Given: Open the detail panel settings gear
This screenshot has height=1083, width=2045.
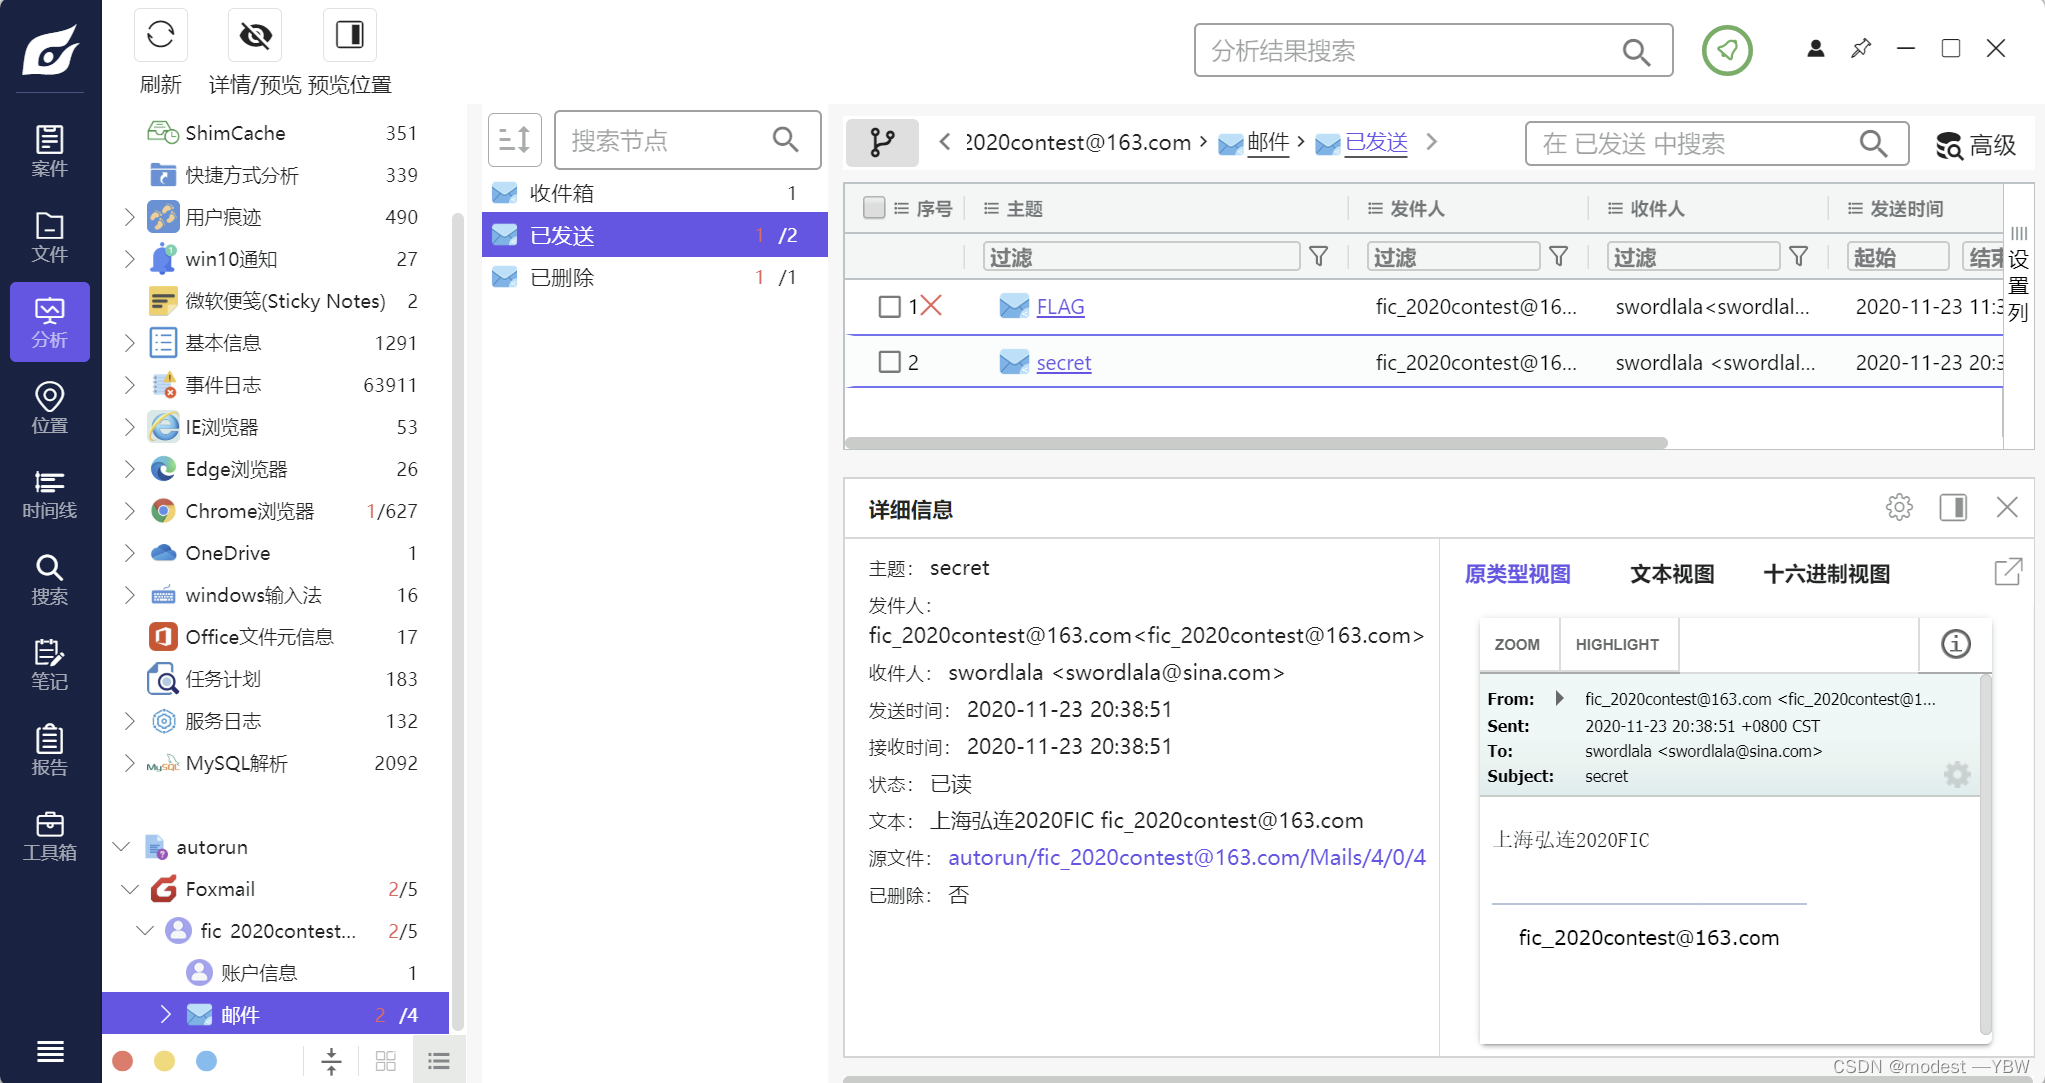Looking at the screenshot, I should click(x=1899, y=508).
